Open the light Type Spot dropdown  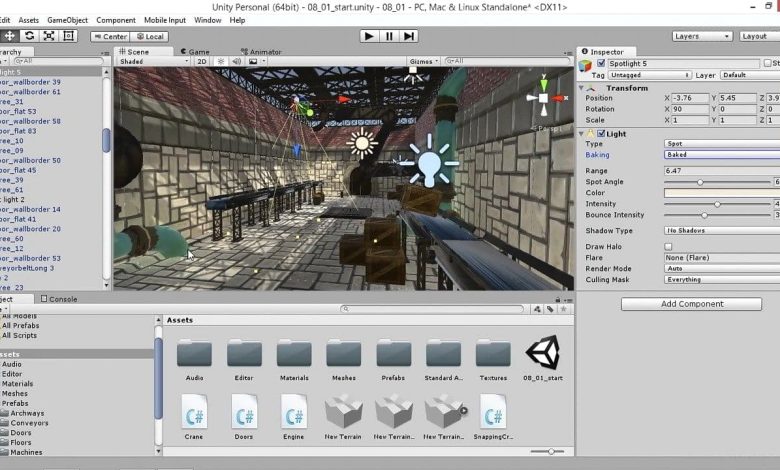pos(722,143)
